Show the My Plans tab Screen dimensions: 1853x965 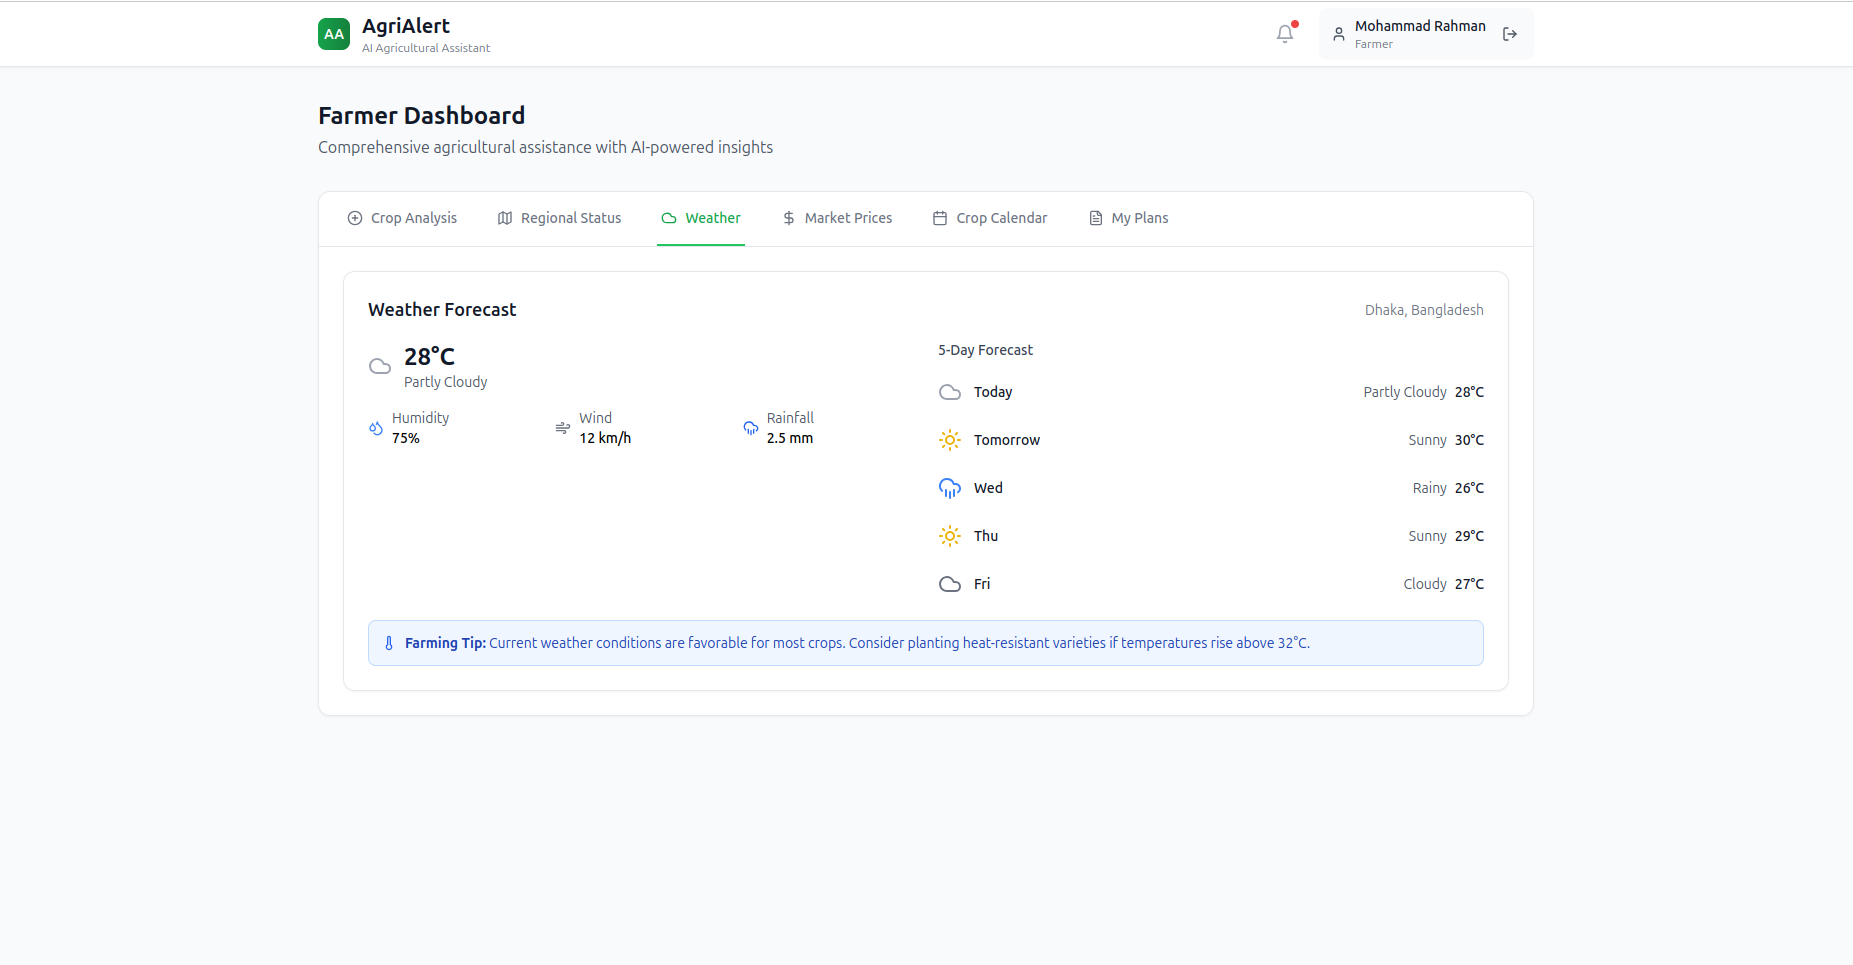[1128, 218]
